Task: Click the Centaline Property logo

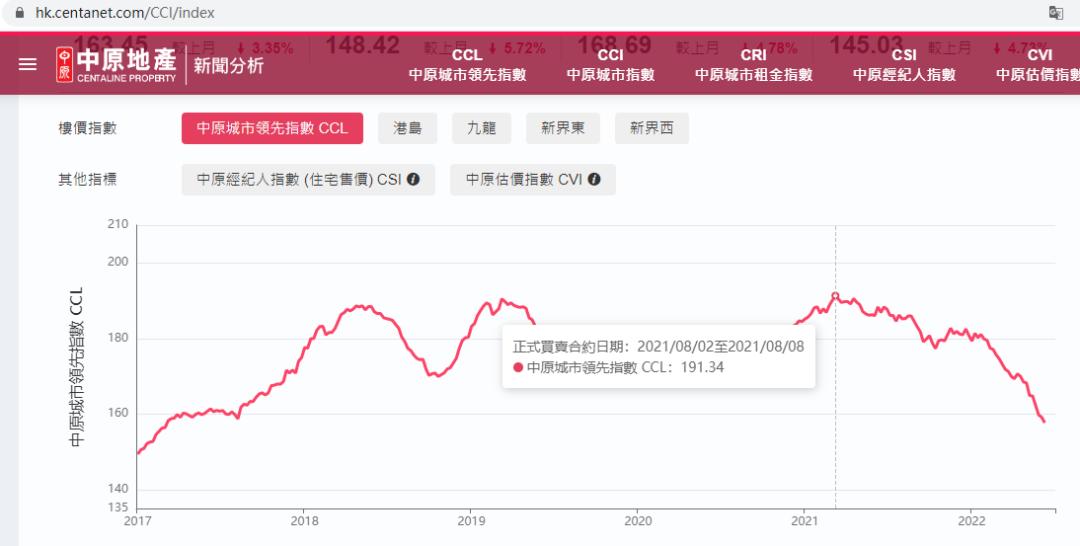Action: [116, 65]
